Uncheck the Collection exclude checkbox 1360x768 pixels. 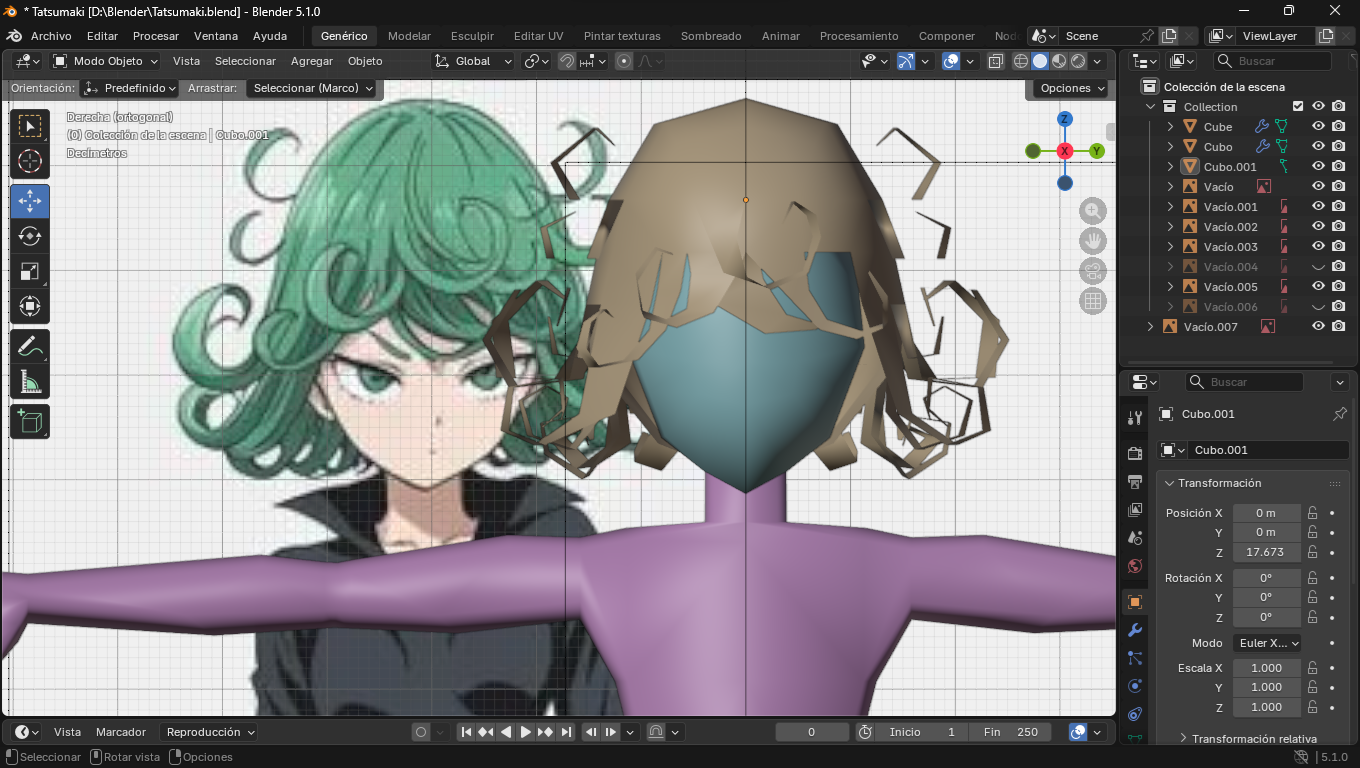(x=1298, y=107)
